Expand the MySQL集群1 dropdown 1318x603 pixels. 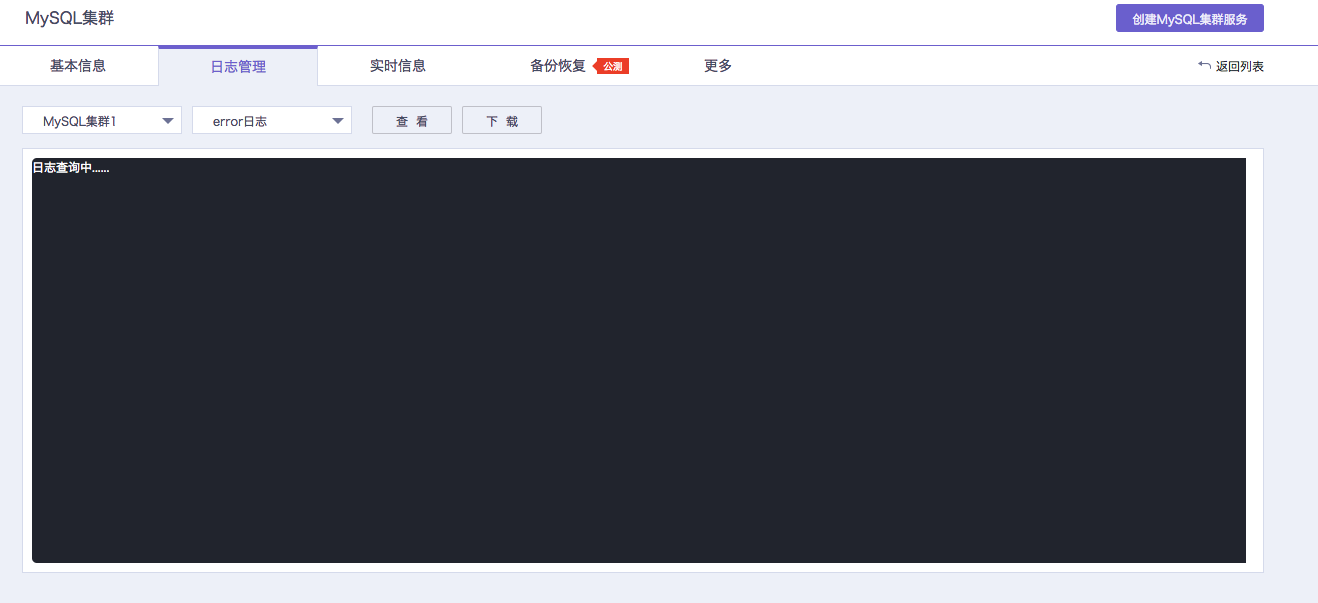(102, 120)
